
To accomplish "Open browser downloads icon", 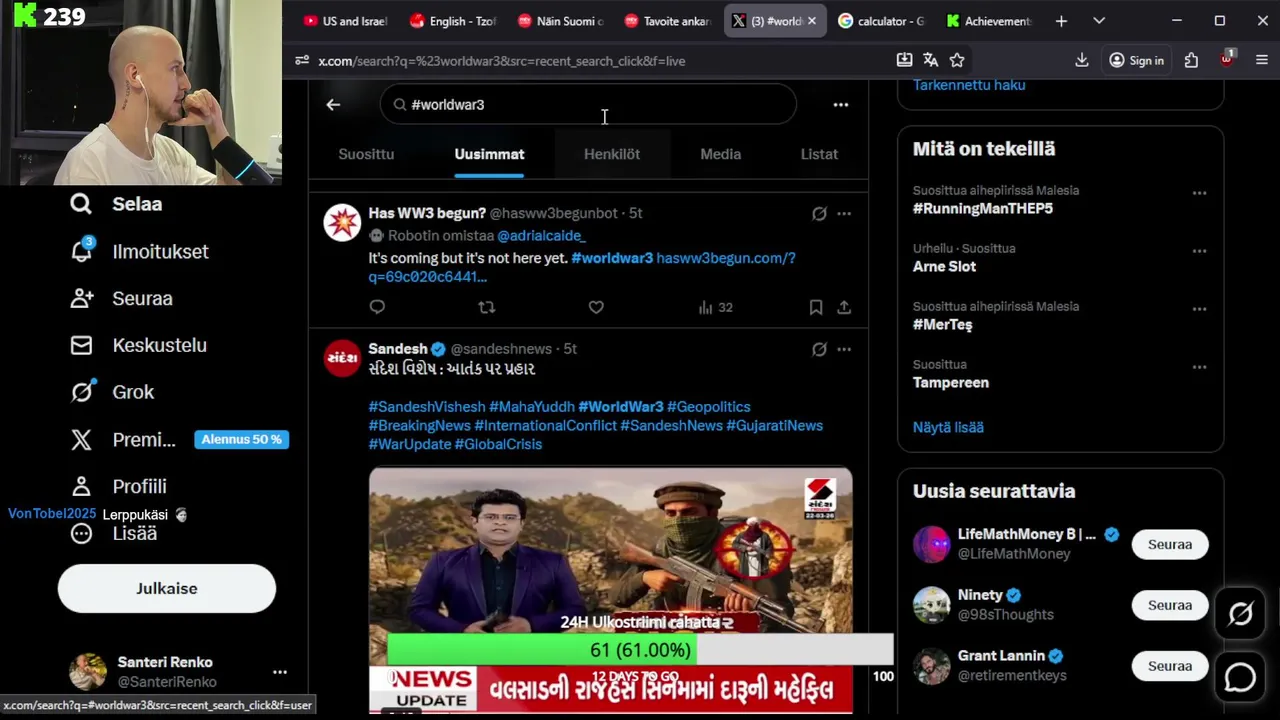I will tap(1081, 60).
